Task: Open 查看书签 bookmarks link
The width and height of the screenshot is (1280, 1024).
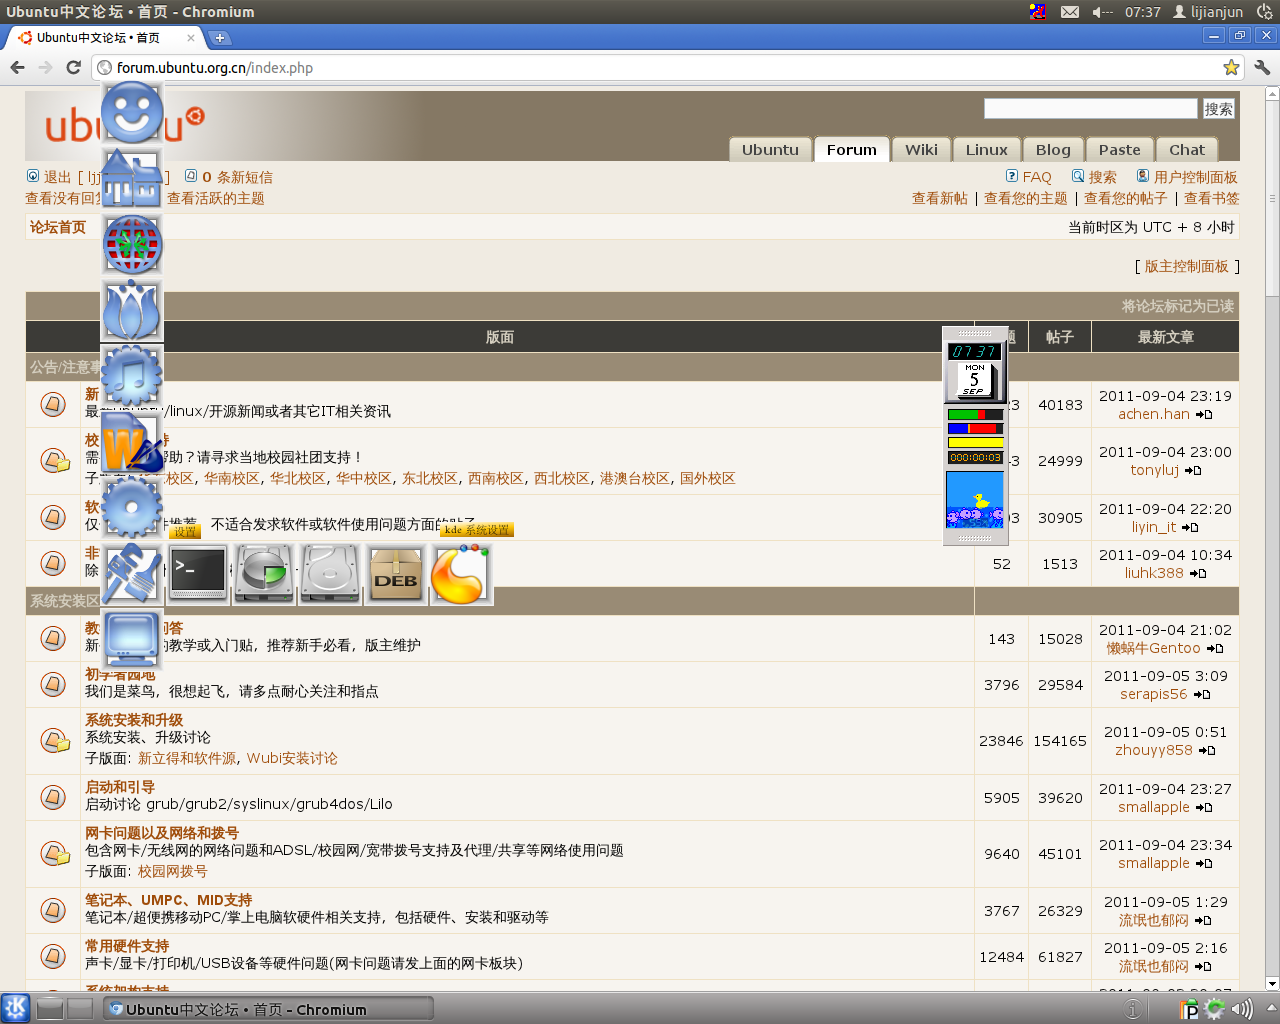Action: (1212, 198)
